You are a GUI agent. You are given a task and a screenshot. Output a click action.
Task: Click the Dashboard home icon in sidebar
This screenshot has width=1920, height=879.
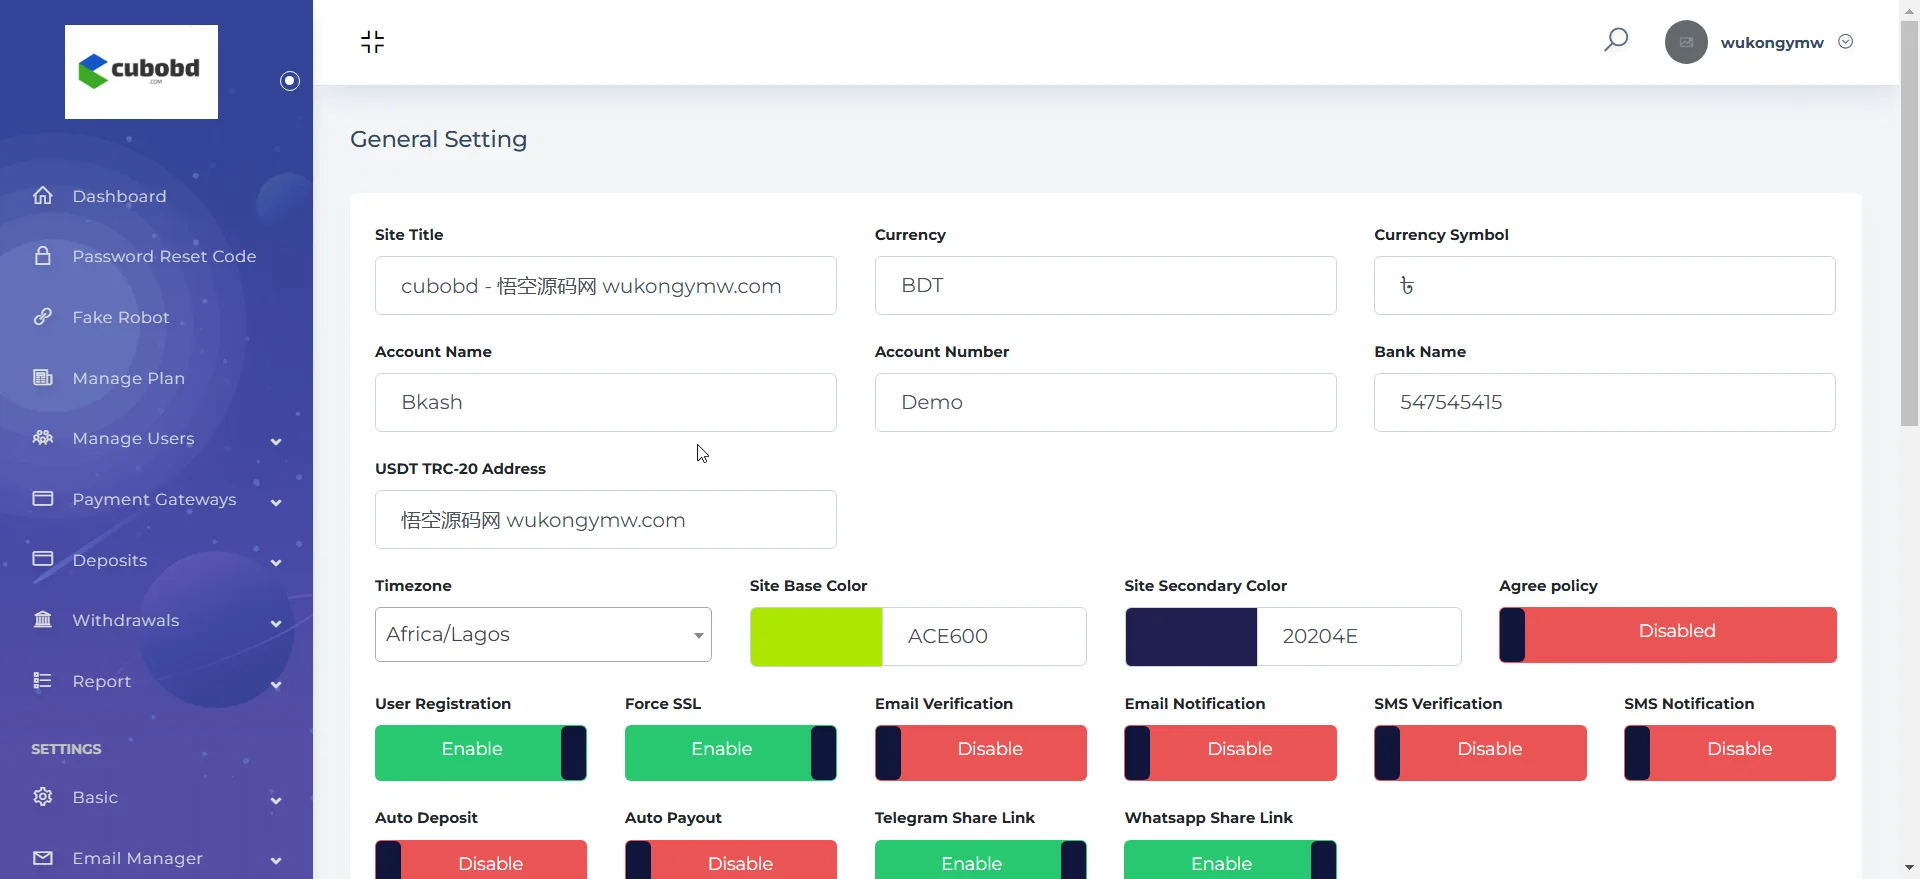click(x=43, y=196)
